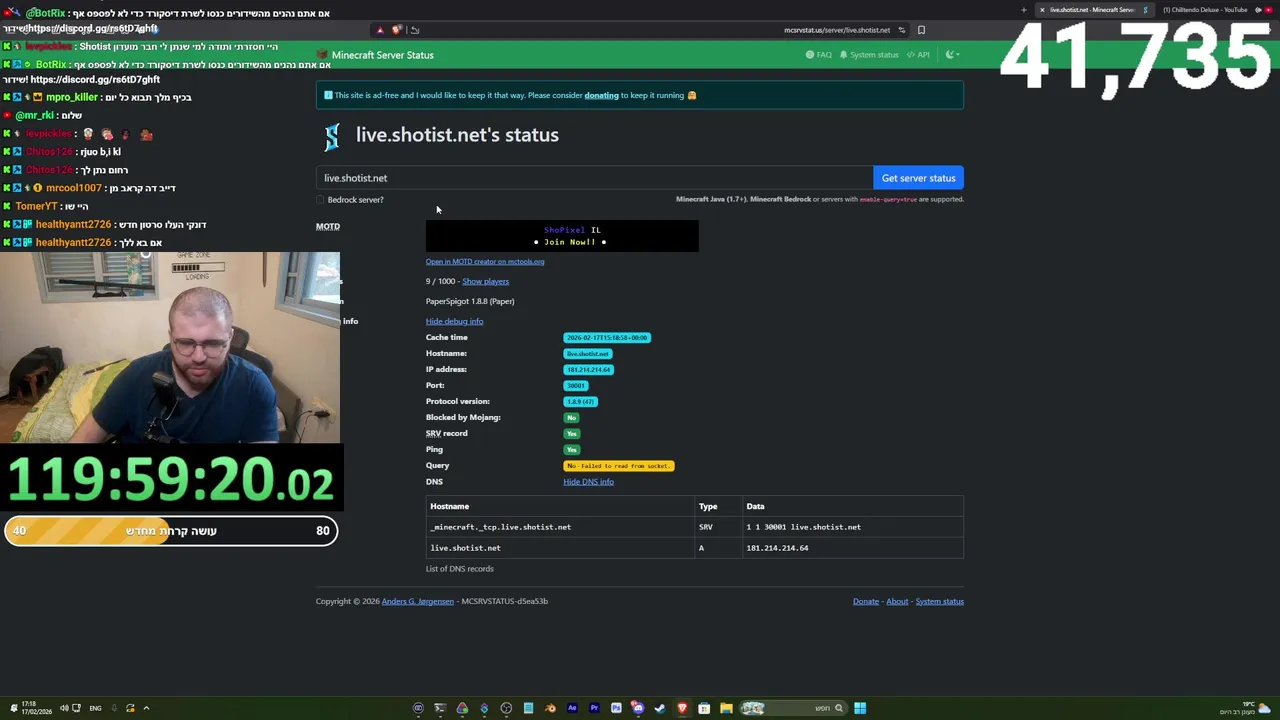Open terminal icon in taskbar

(440, 708)
